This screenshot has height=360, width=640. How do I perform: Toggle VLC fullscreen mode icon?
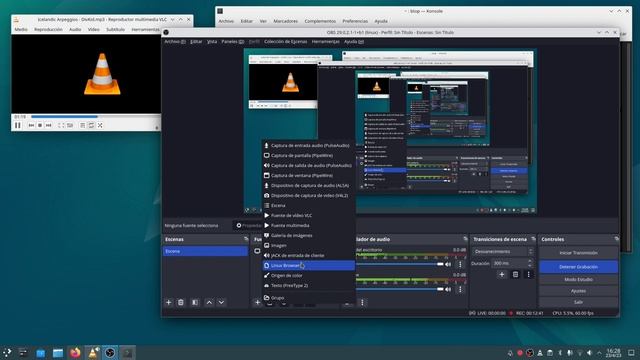tap(61, 125)
